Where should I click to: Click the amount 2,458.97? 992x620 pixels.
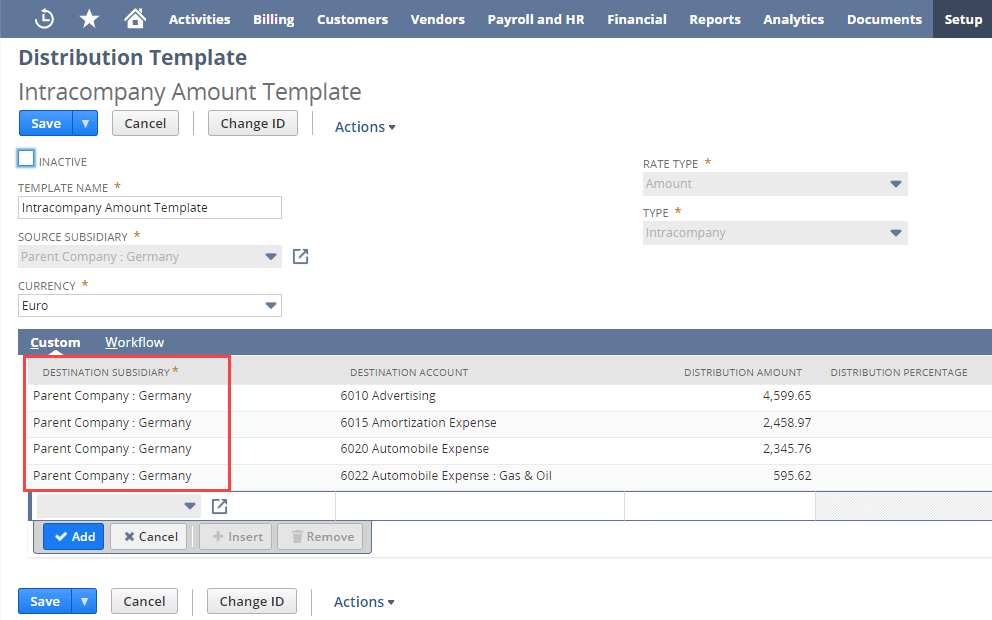pyautogui.click(x=787, y=423)
